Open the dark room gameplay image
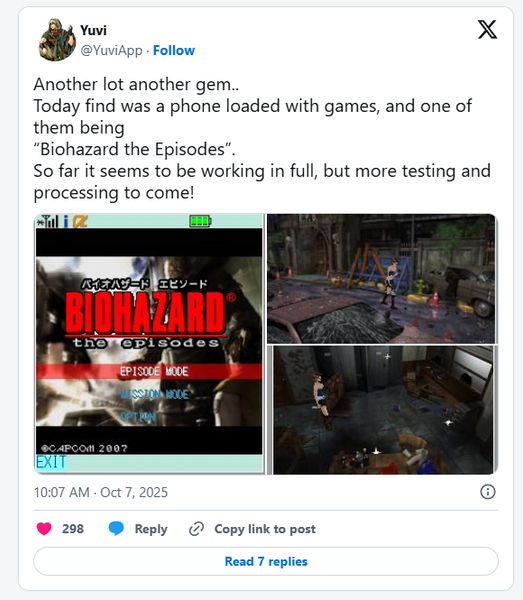523x600 pixels. [x=382, y=410]
